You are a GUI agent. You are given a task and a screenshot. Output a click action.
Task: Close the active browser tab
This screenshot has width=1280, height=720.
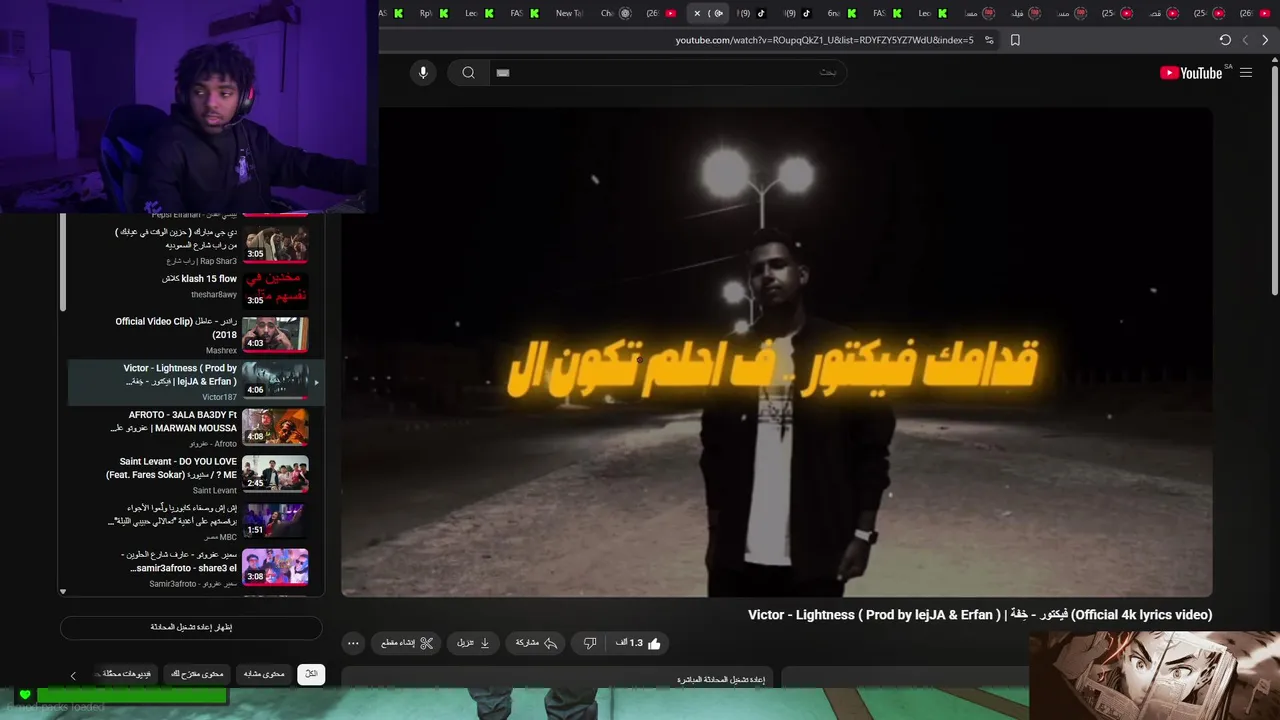tap(697, 13)
